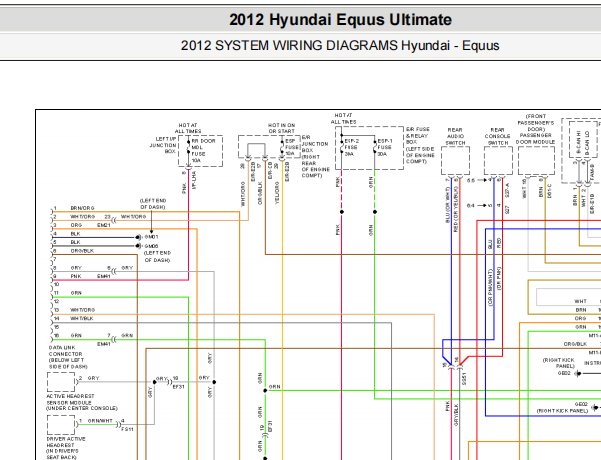Click the pink wire splice dot below ESP-2 fuse
The image size is (601, 460).
pyautogui.click(x=342, y=212)
